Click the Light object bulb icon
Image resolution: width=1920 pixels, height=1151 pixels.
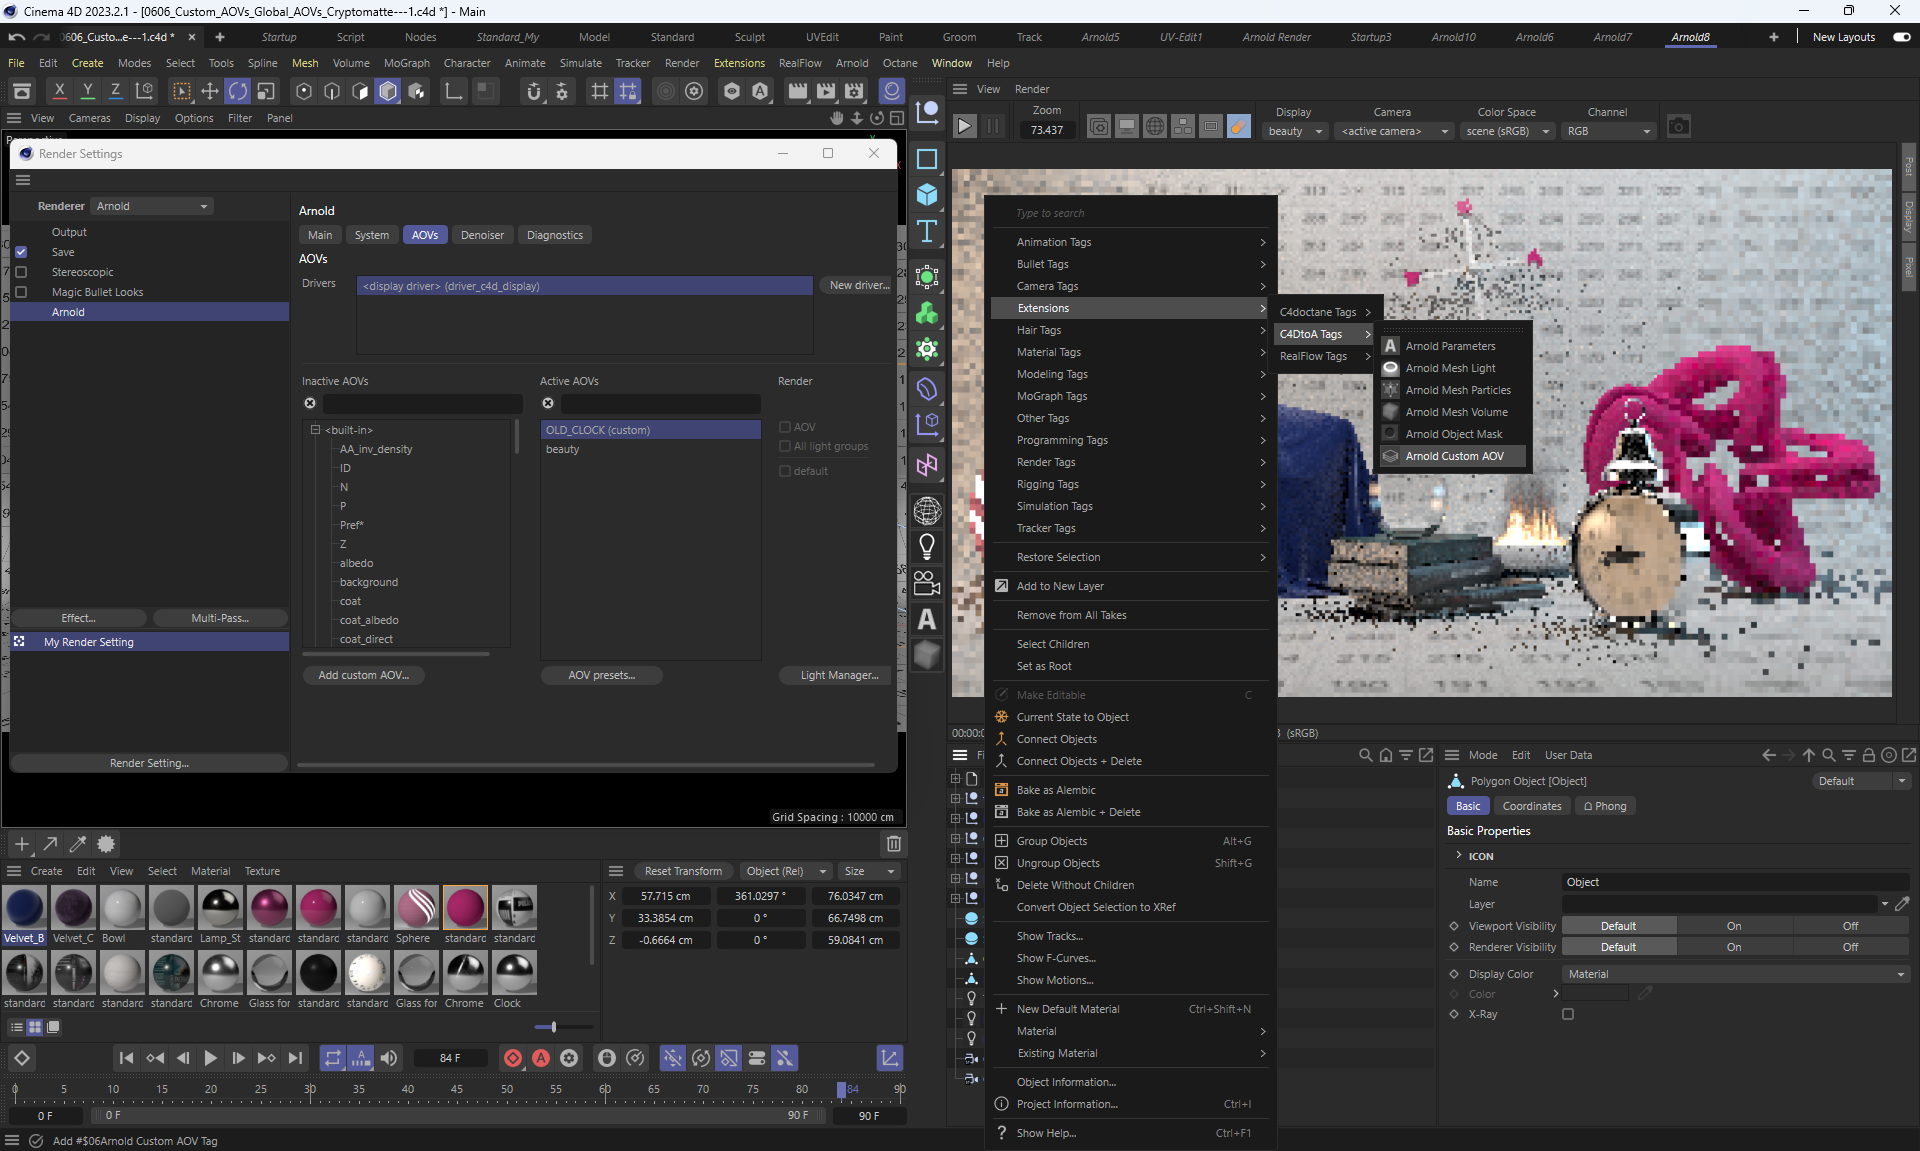click(x=927, y=546)
